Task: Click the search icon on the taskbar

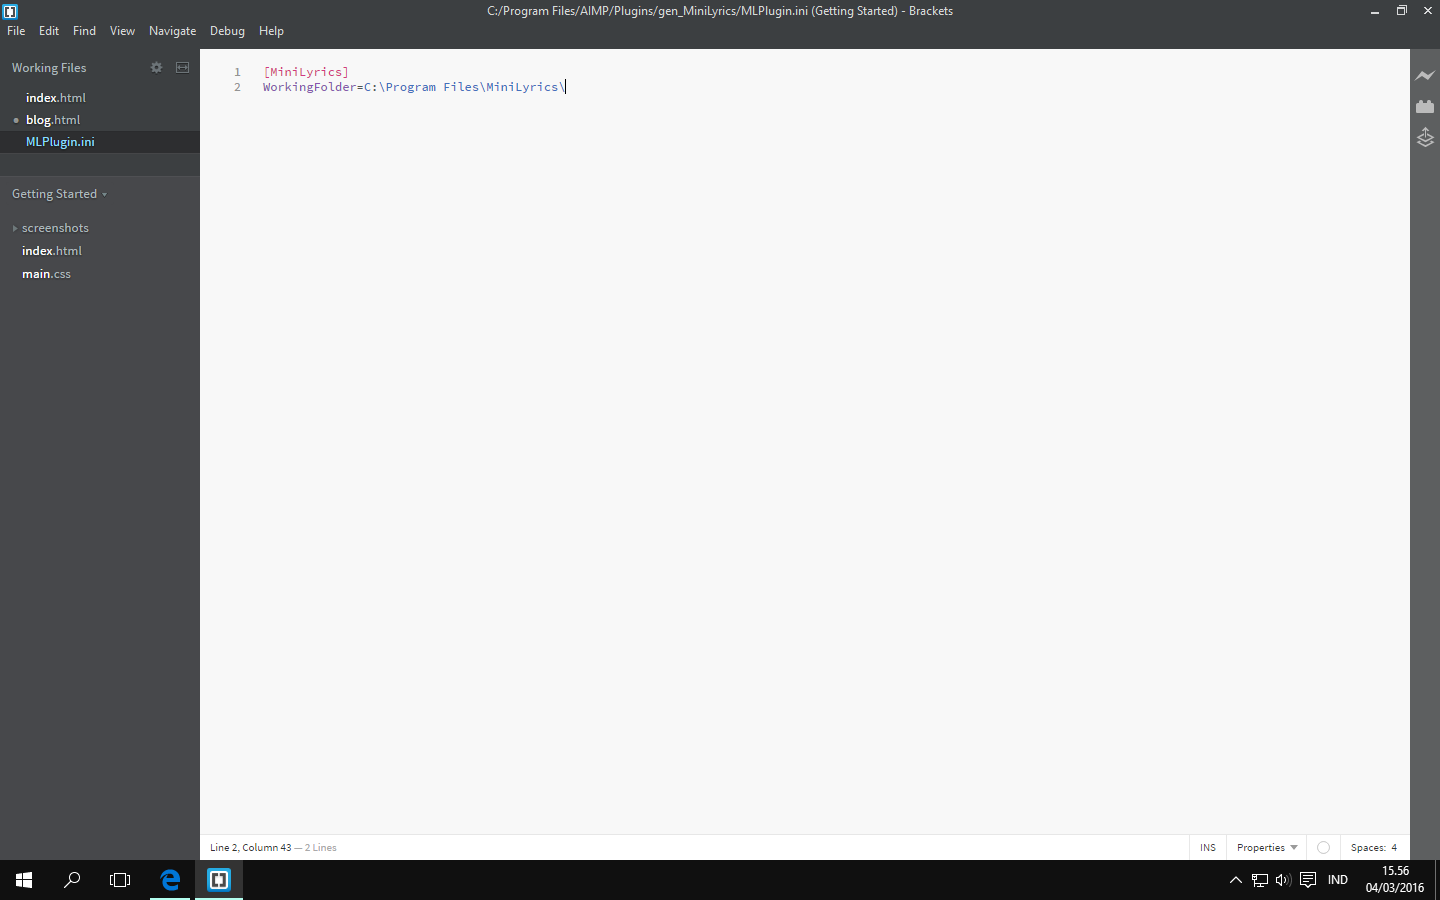Action: 71,880
